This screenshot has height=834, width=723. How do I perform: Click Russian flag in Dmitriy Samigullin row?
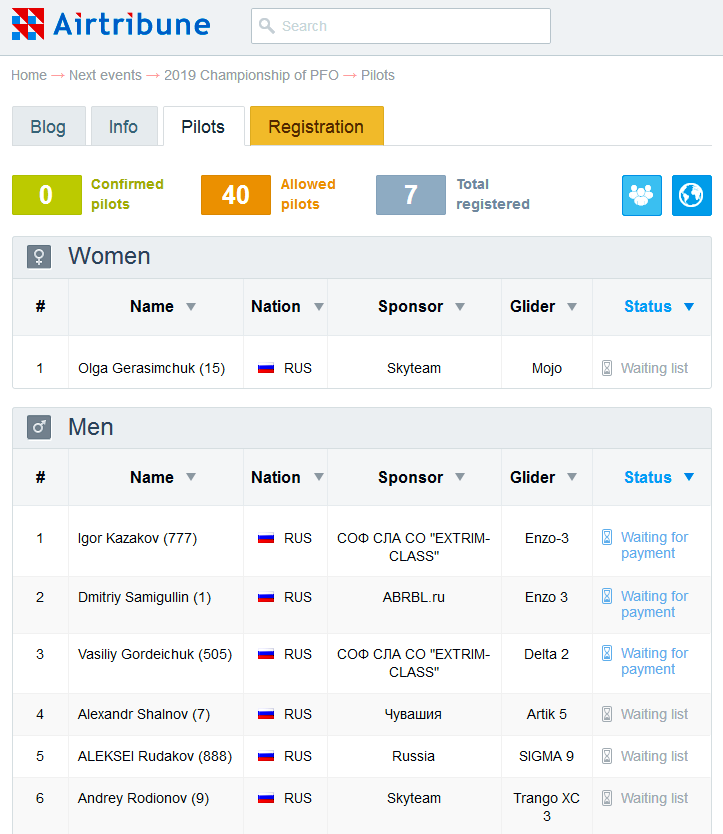pyautogui.click(x=266, y=597)
